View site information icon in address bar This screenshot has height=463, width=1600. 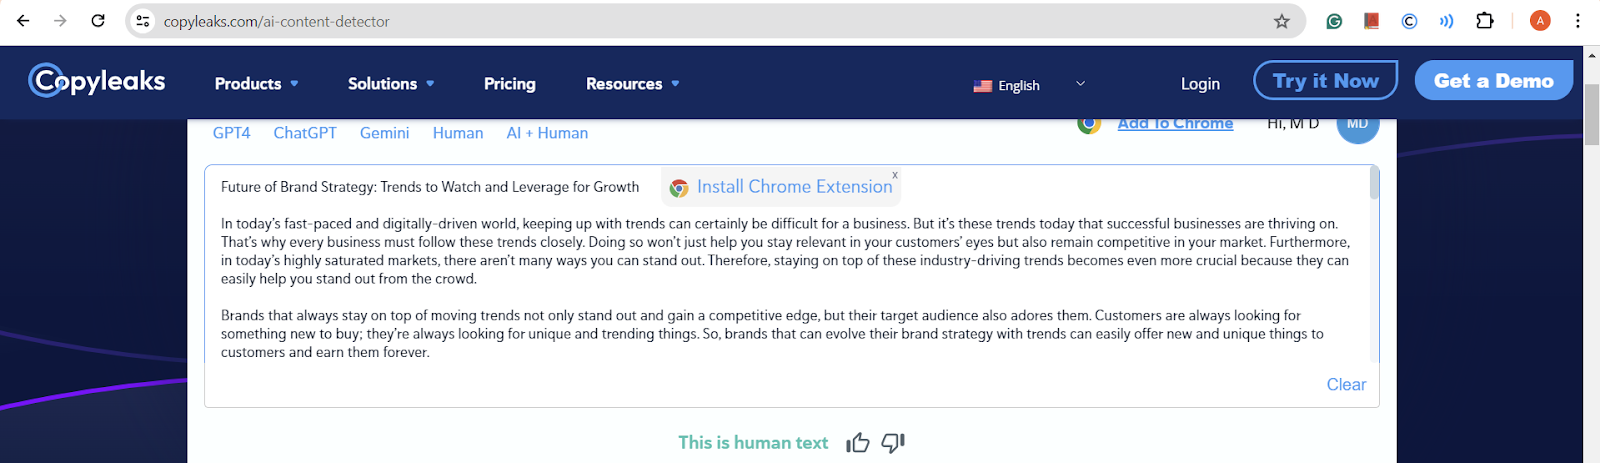click(143, 21)
